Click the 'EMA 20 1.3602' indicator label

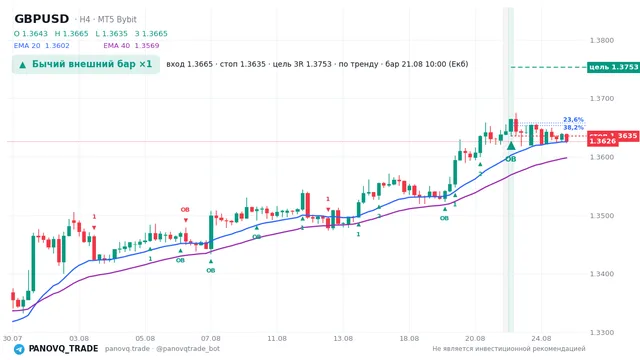(x=42, y=46)
